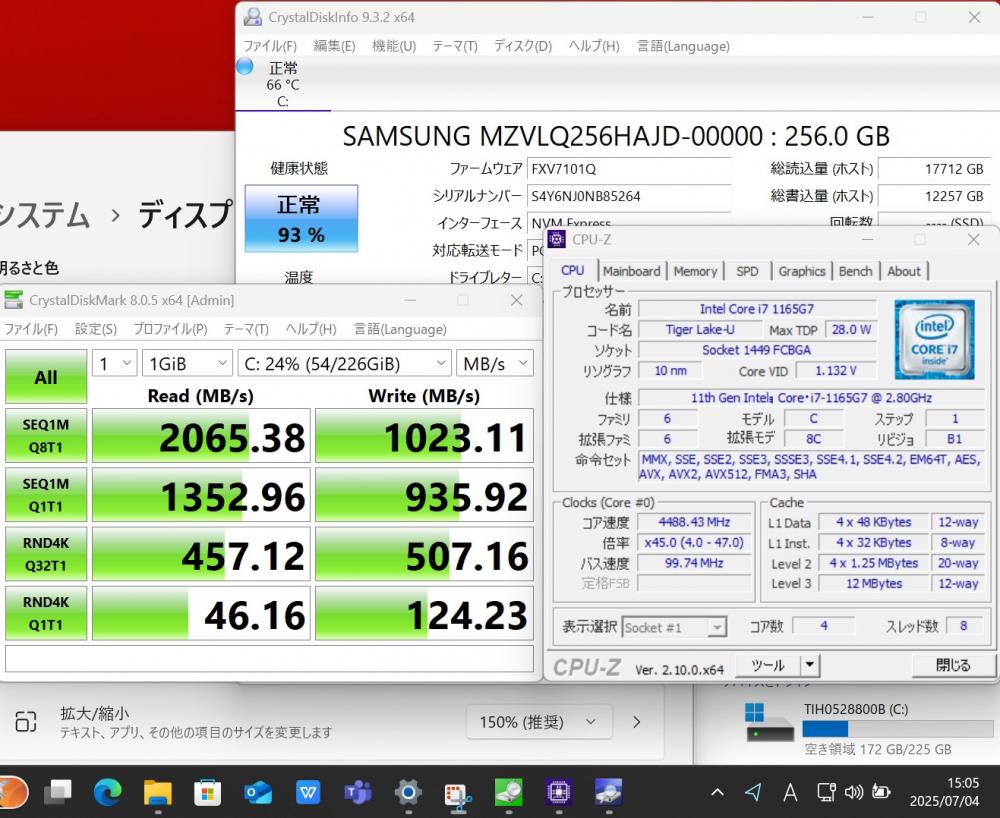1000x818 pixels.
Task: Open CrystalDiskInfo ディスク(D) menu
Action: (523, 46)
